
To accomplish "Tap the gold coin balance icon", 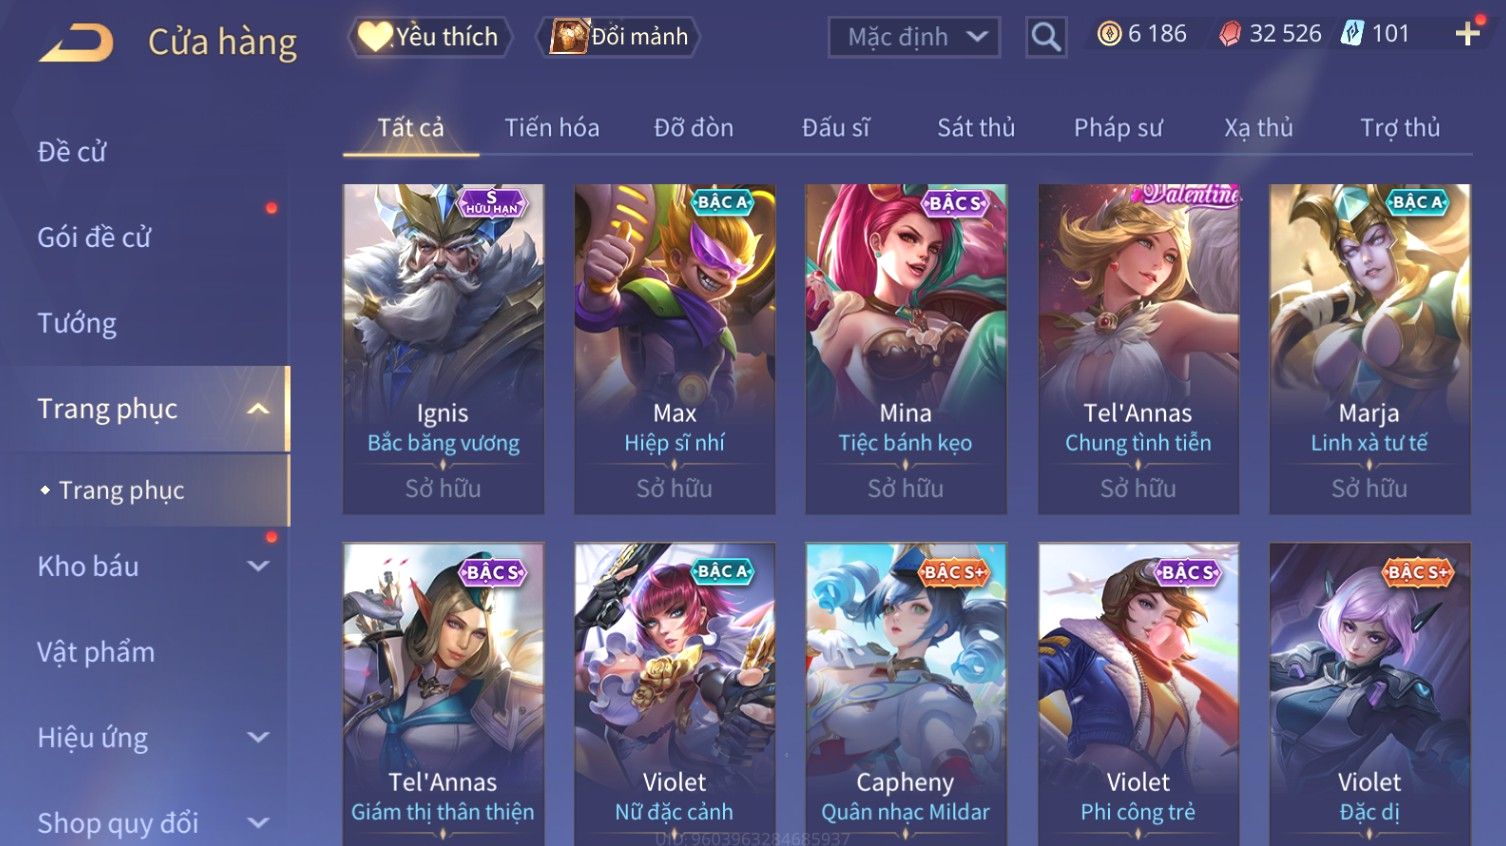I will point(1109,34).
